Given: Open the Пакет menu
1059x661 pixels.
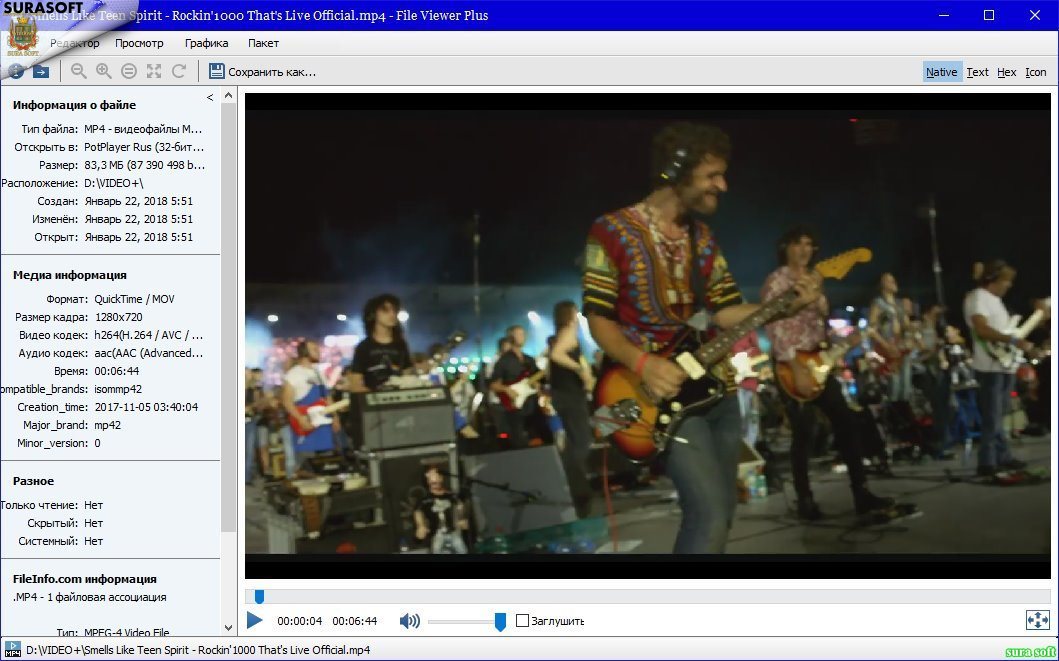Looking at the screenshot, I should tap(263, 43).
